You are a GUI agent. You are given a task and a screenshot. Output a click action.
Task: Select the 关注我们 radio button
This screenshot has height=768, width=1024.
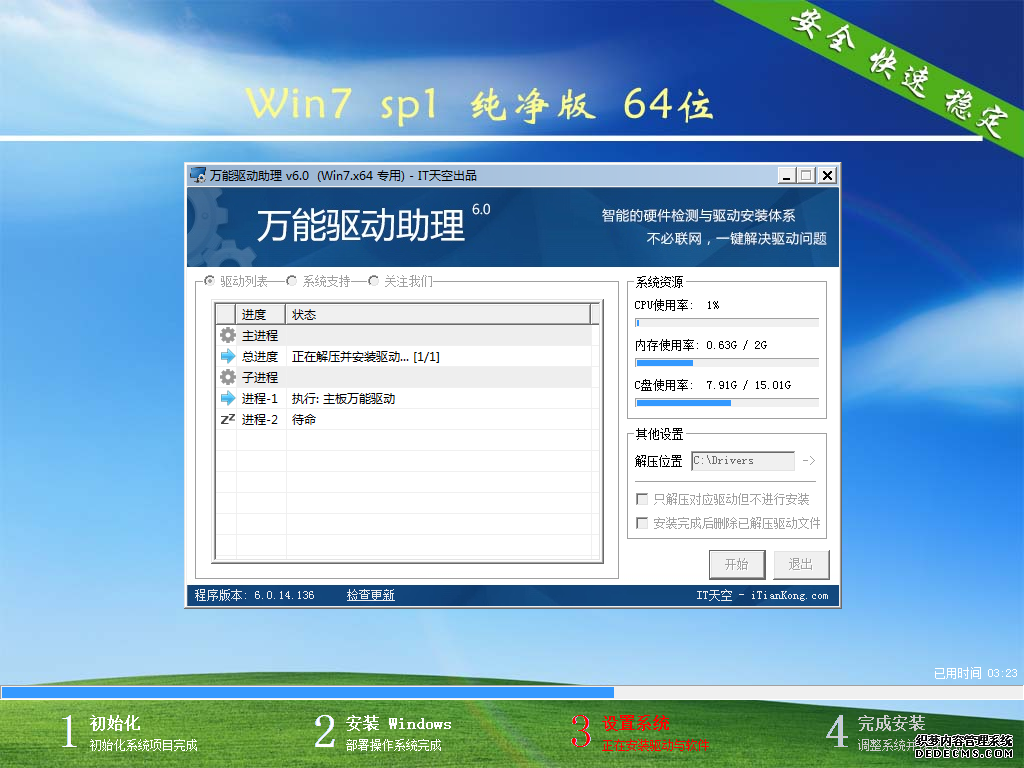tap(373, 281)
